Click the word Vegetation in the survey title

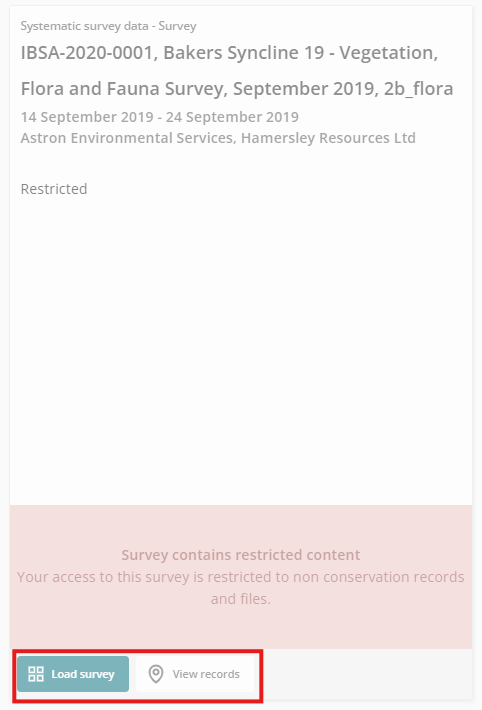coord(389,53)
